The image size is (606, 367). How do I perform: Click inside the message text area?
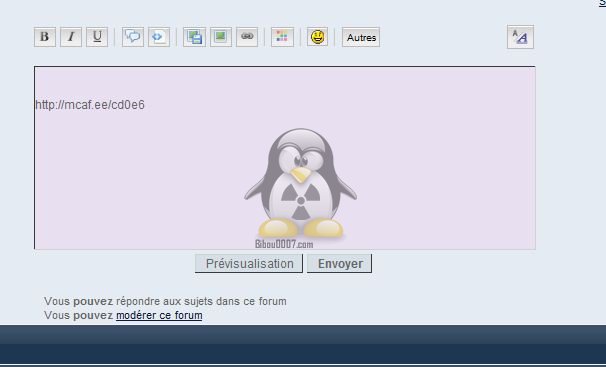tap(285, 158)
